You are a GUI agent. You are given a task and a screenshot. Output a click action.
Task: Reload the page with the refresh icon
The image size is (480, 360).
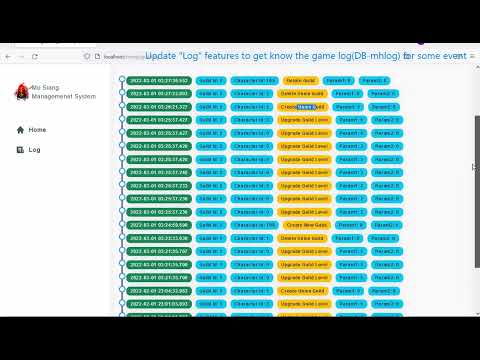(35, 57)
